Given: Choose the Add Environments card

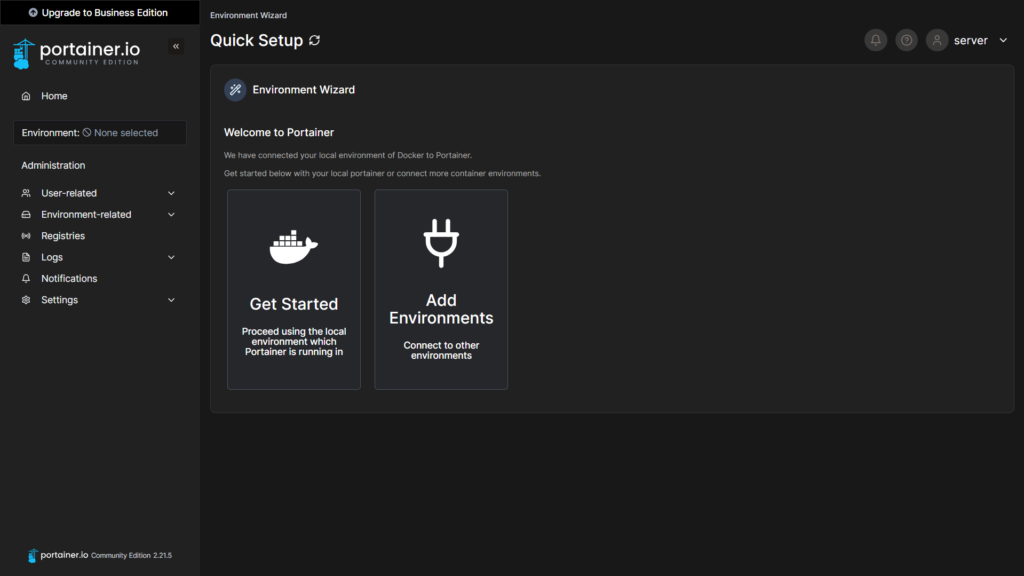Looking at the screenshot, I should click(x=441, y=290).
